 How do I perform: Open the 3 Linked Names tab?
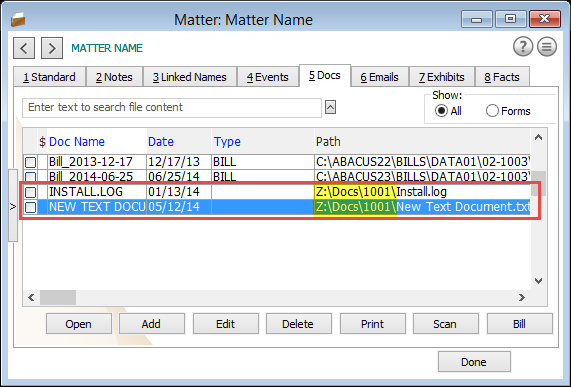coord(190,77)
